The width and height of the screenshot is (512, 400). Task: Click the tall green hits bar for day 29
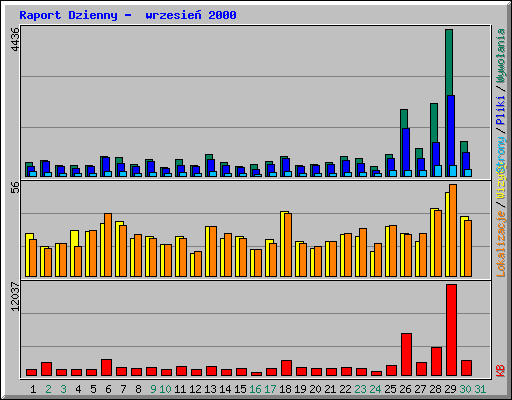(449, 62)
